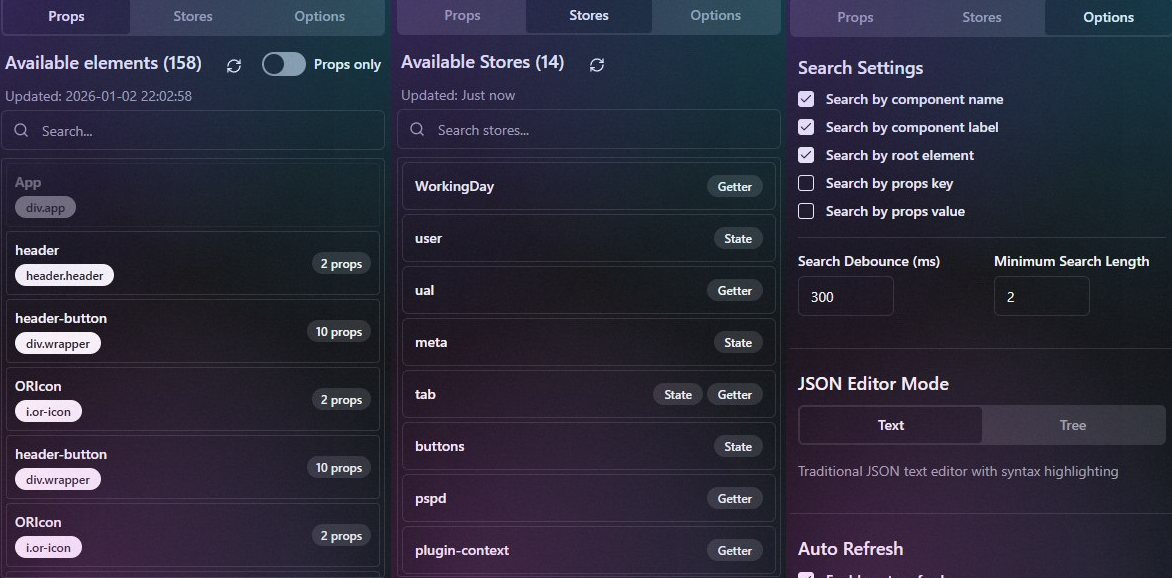
Task: Select the header element row
Action: tap(193, 262)
